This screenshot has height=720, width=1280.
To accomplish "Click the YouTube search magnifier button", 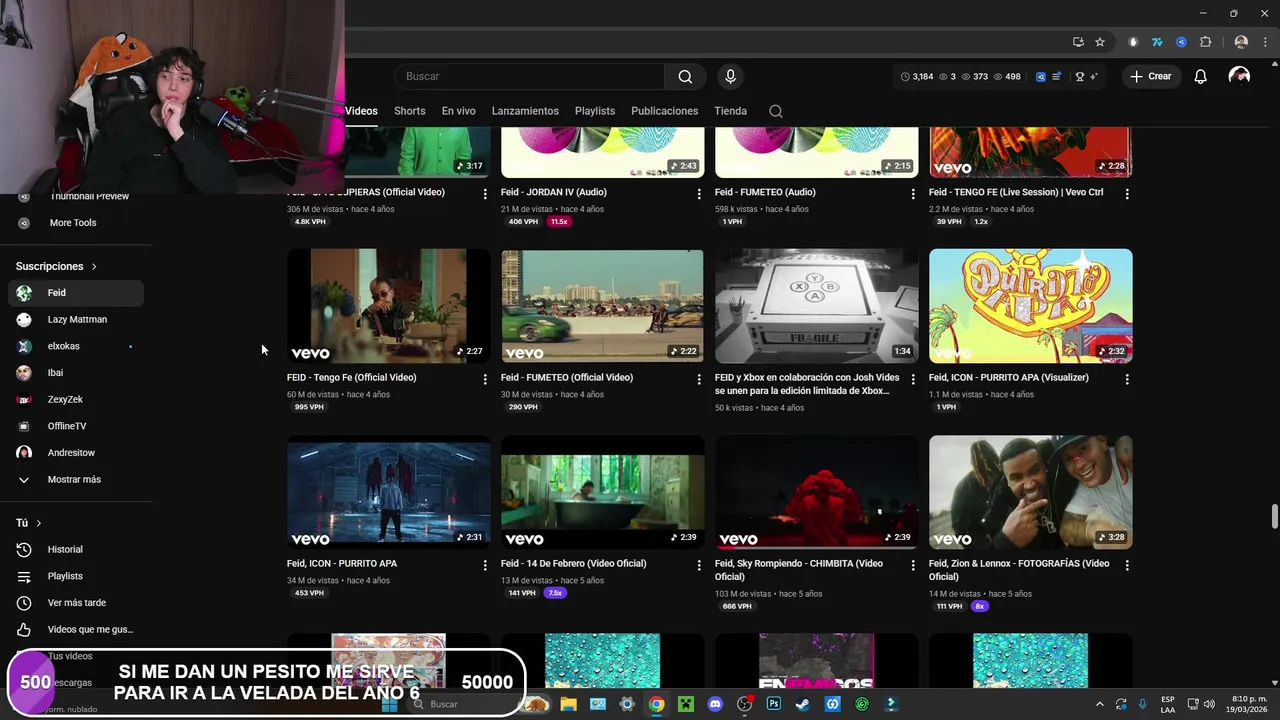I will 685,76.
